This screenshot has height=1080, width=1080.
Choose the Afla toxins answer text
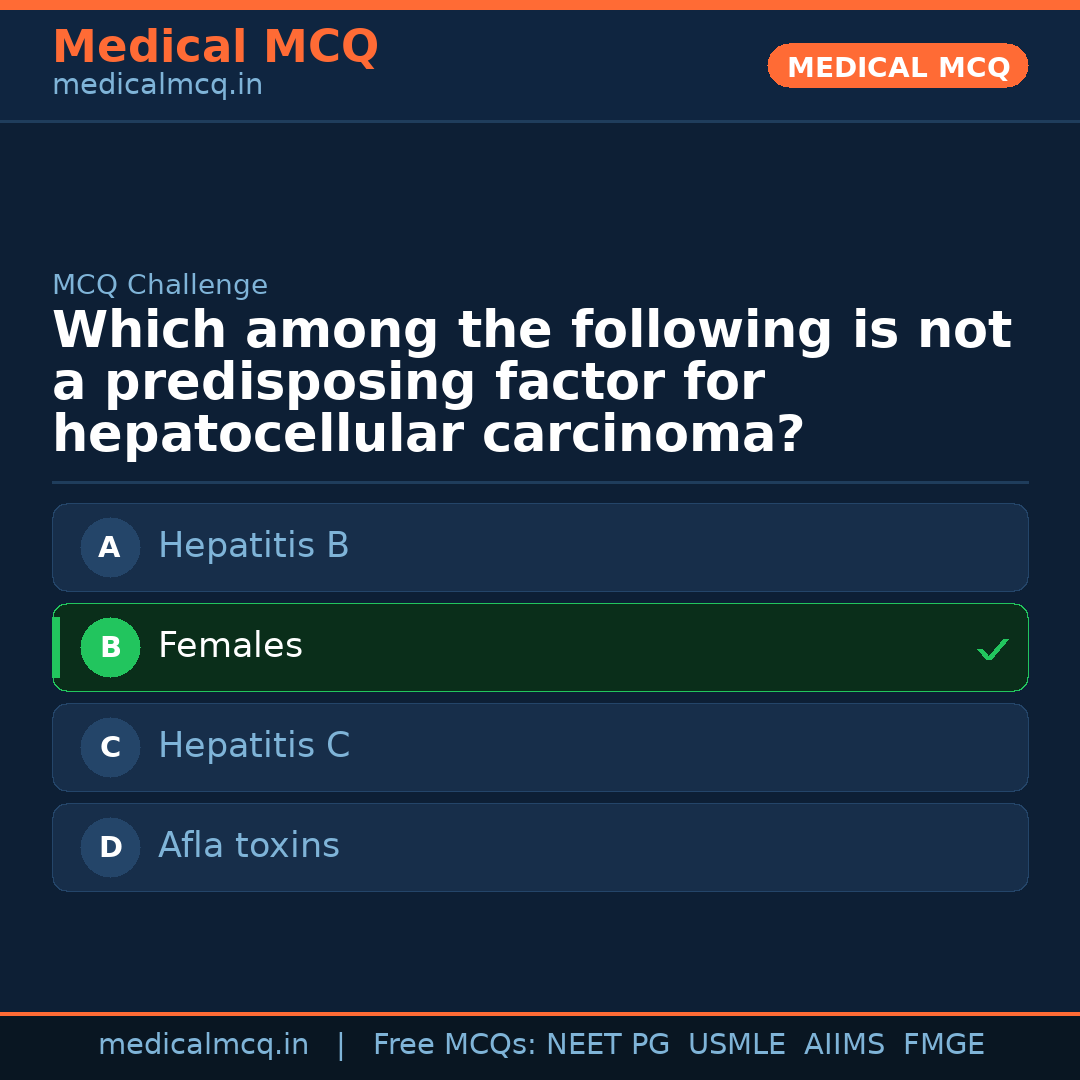[249, 846]
